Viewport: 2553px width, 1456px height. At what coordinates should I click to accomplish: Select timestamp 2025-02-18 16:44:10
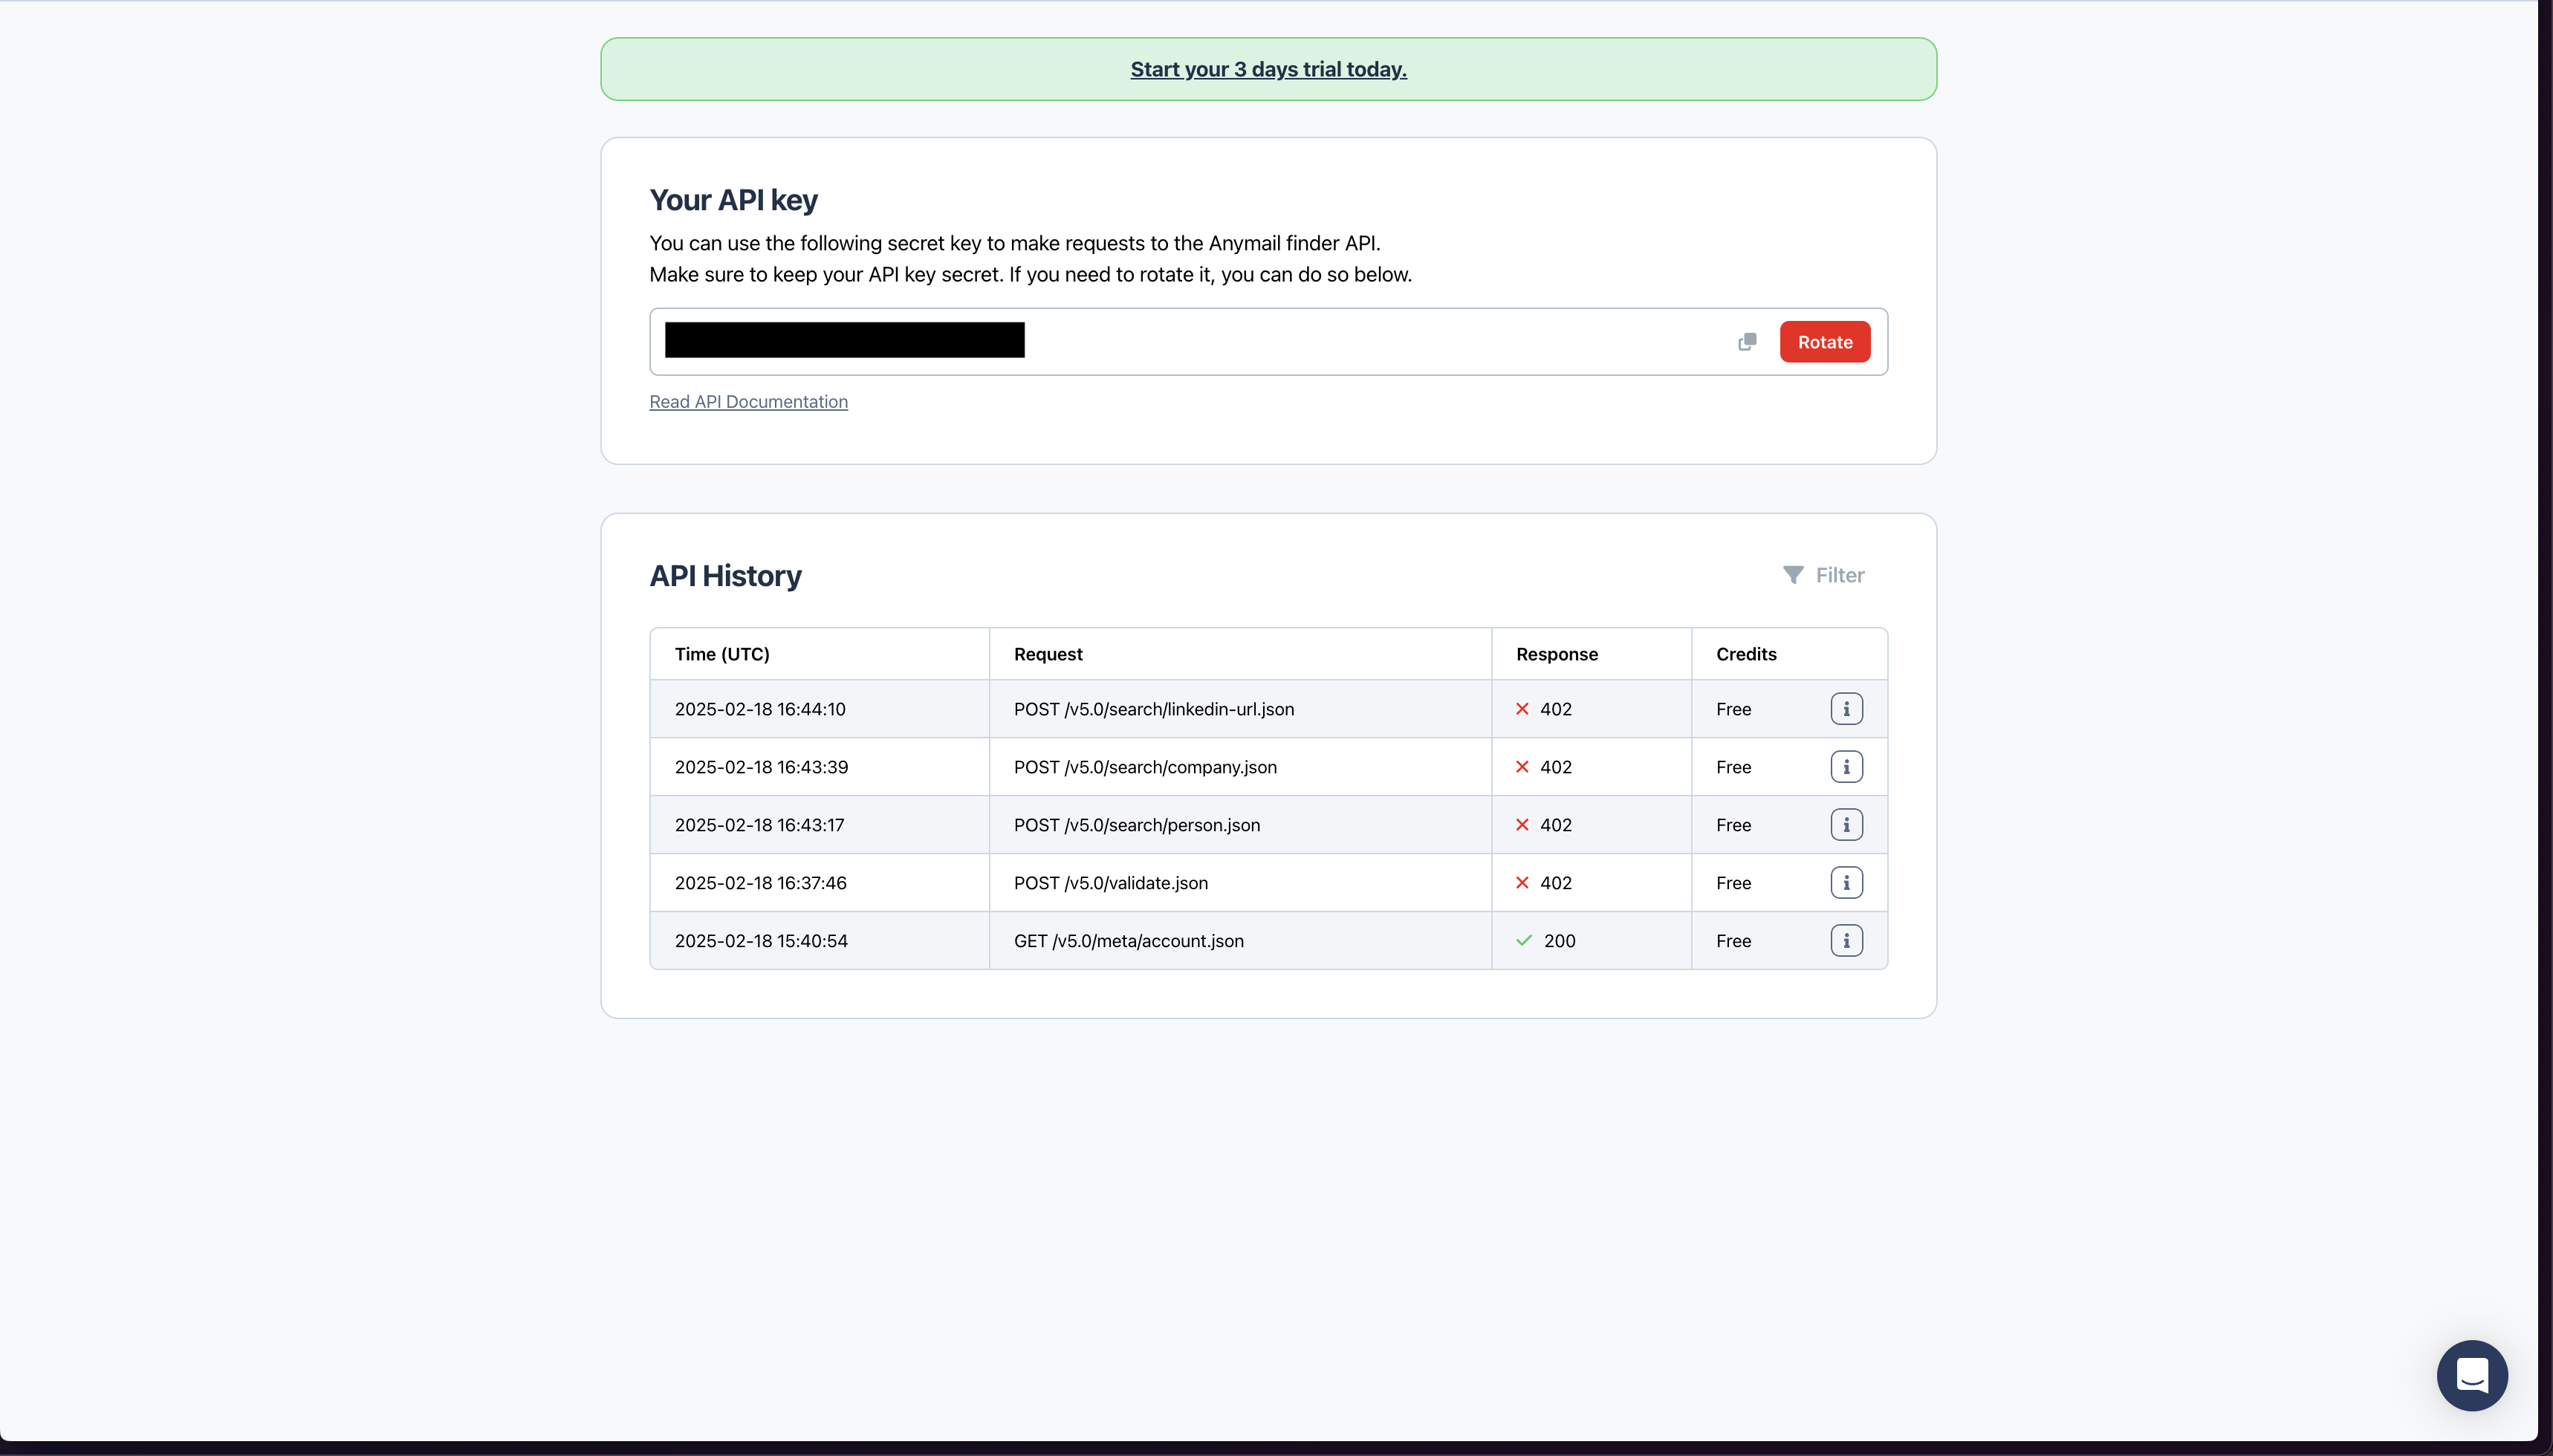(760, 709)
